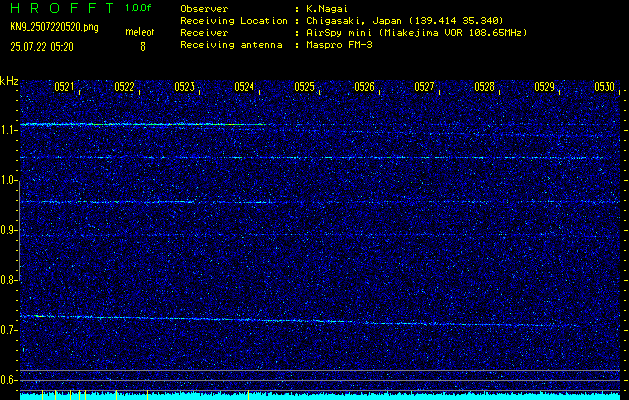Click the 0529 time axis label
The image size is (629, 400).
point(544,87)
